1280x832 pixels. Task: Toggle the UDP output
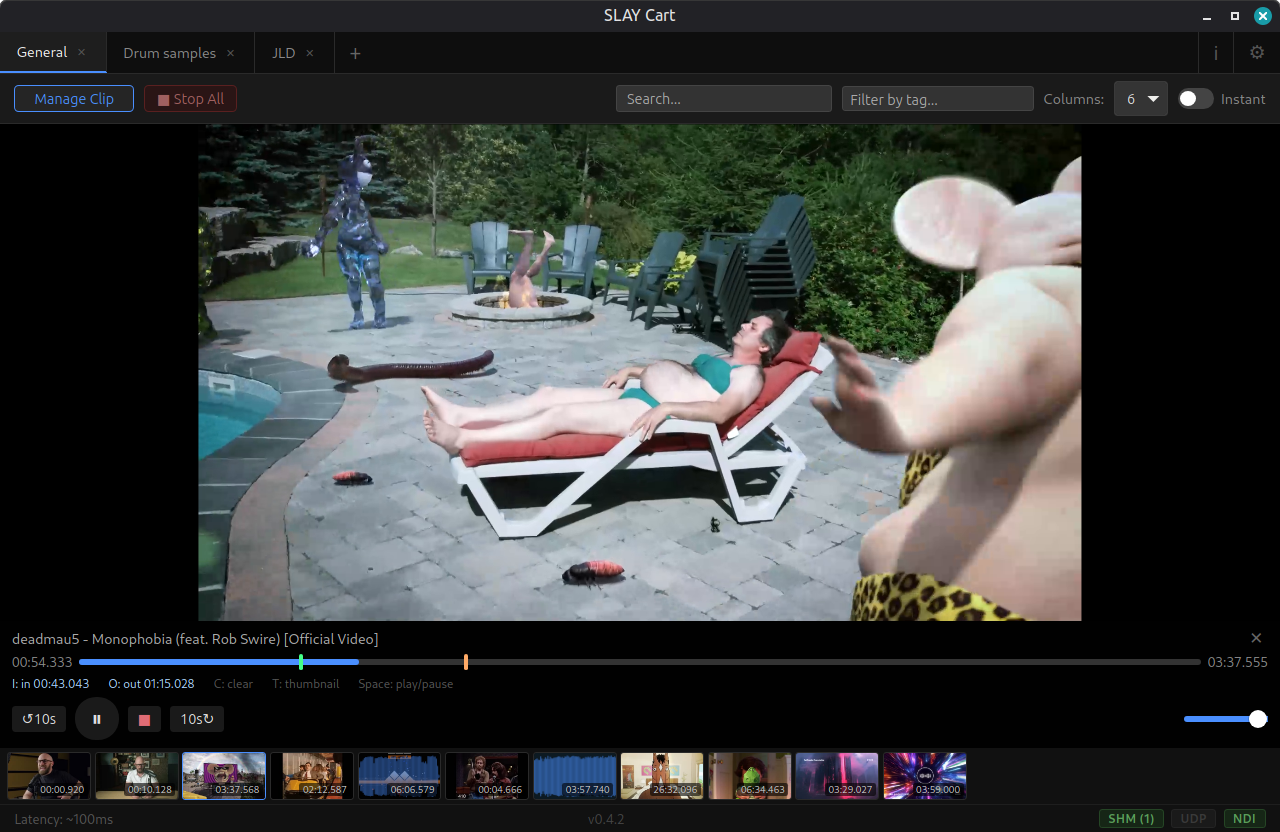[1193, 818]
